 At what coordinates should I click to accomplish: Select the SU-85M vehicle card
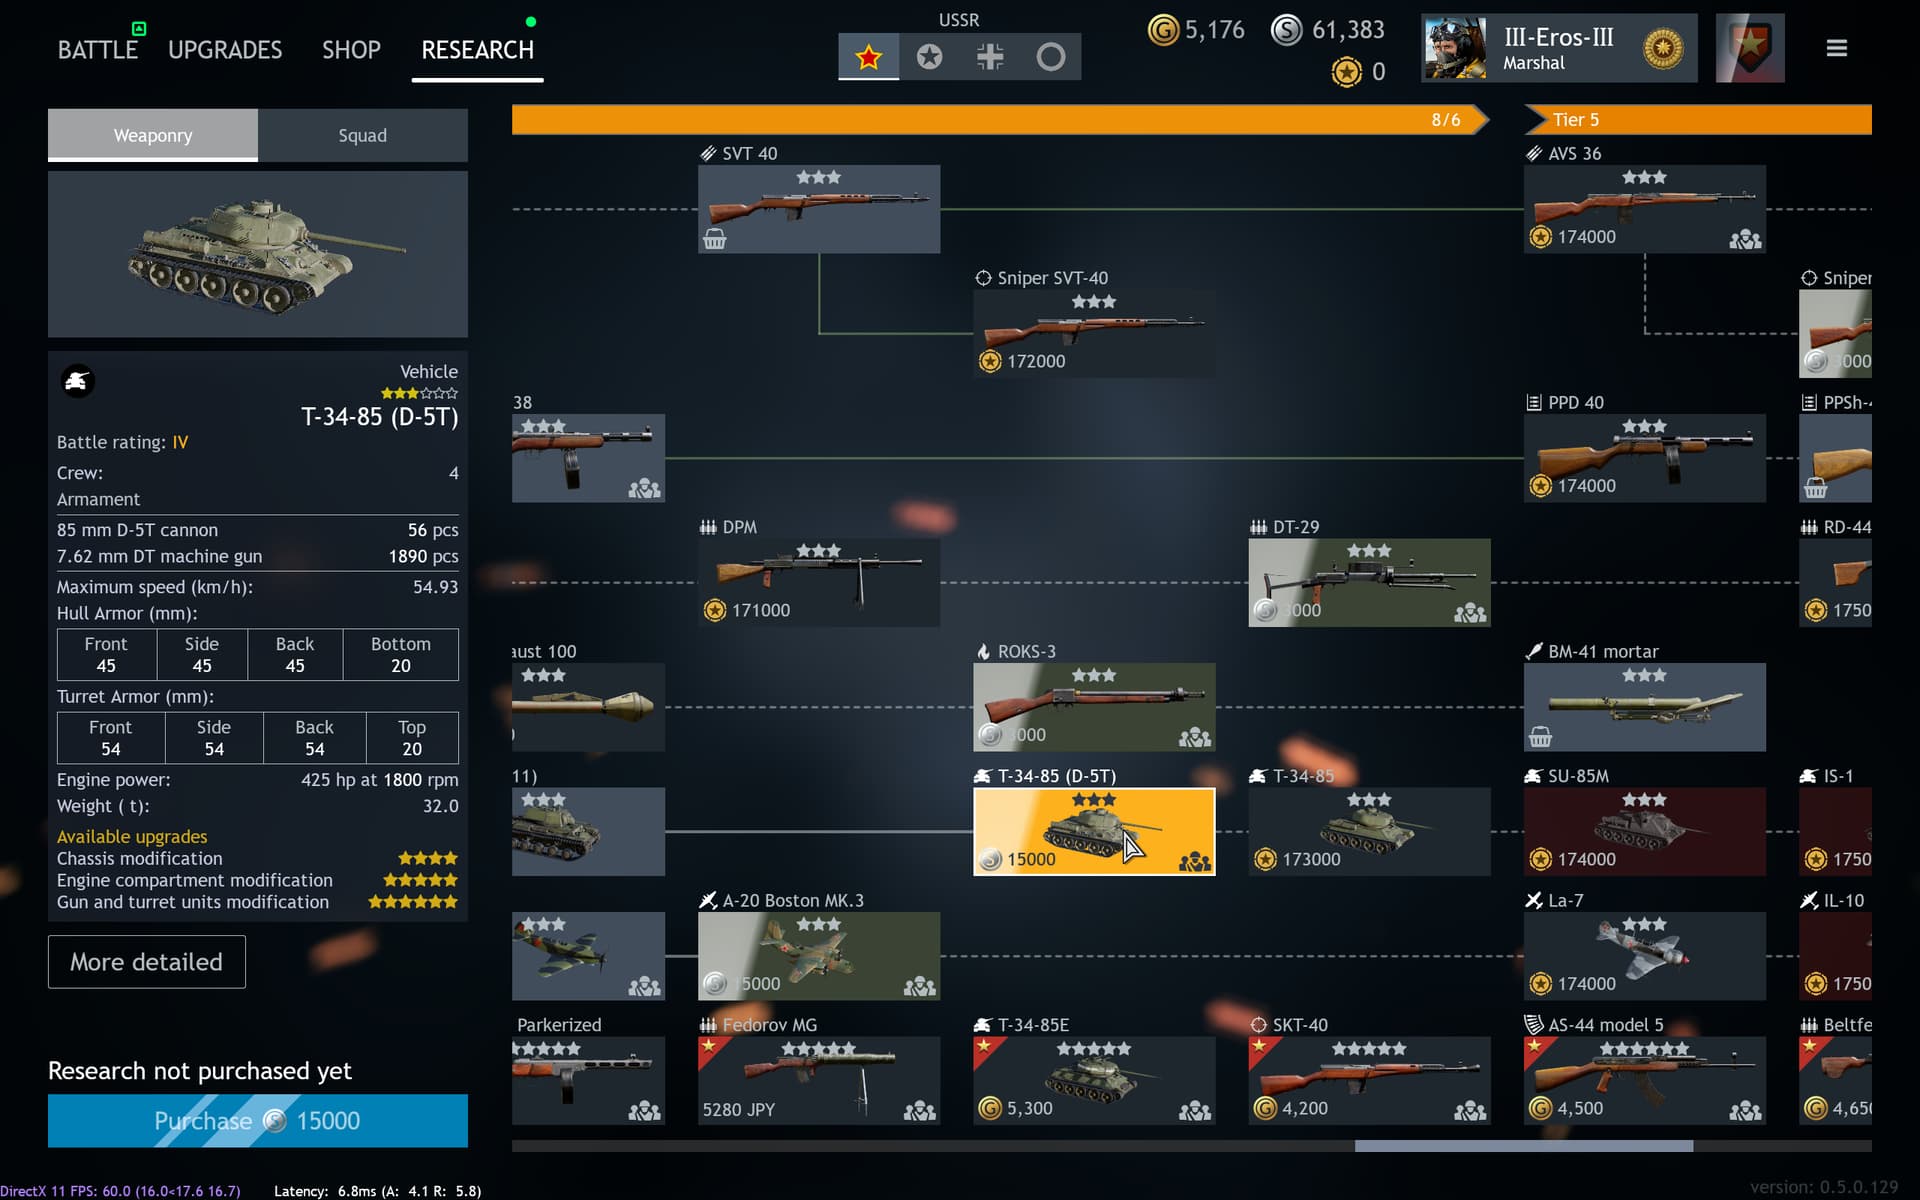(x=1644, y=831)
